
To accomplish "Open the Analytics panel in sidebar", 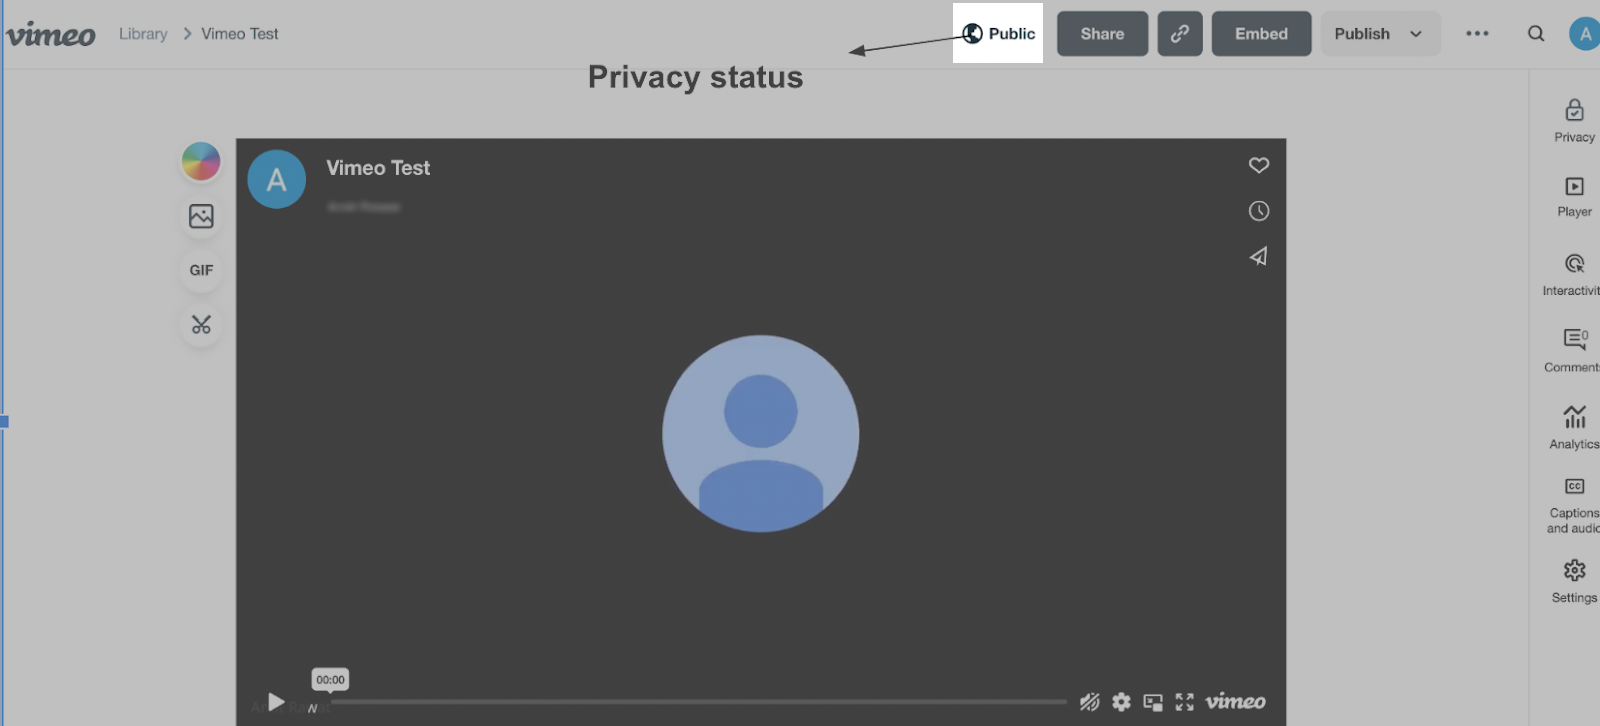I will (1574, 426).
